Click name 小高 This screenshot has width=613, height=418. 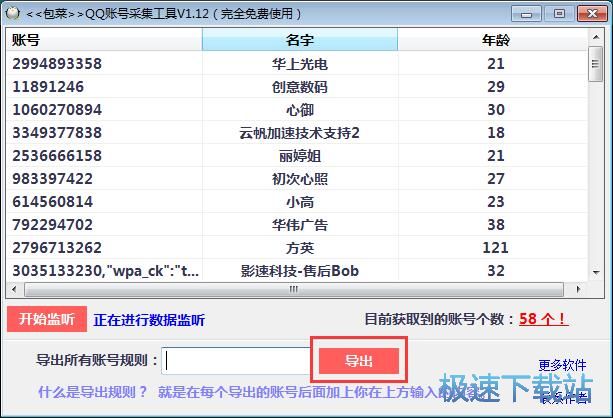click(300, 202)
